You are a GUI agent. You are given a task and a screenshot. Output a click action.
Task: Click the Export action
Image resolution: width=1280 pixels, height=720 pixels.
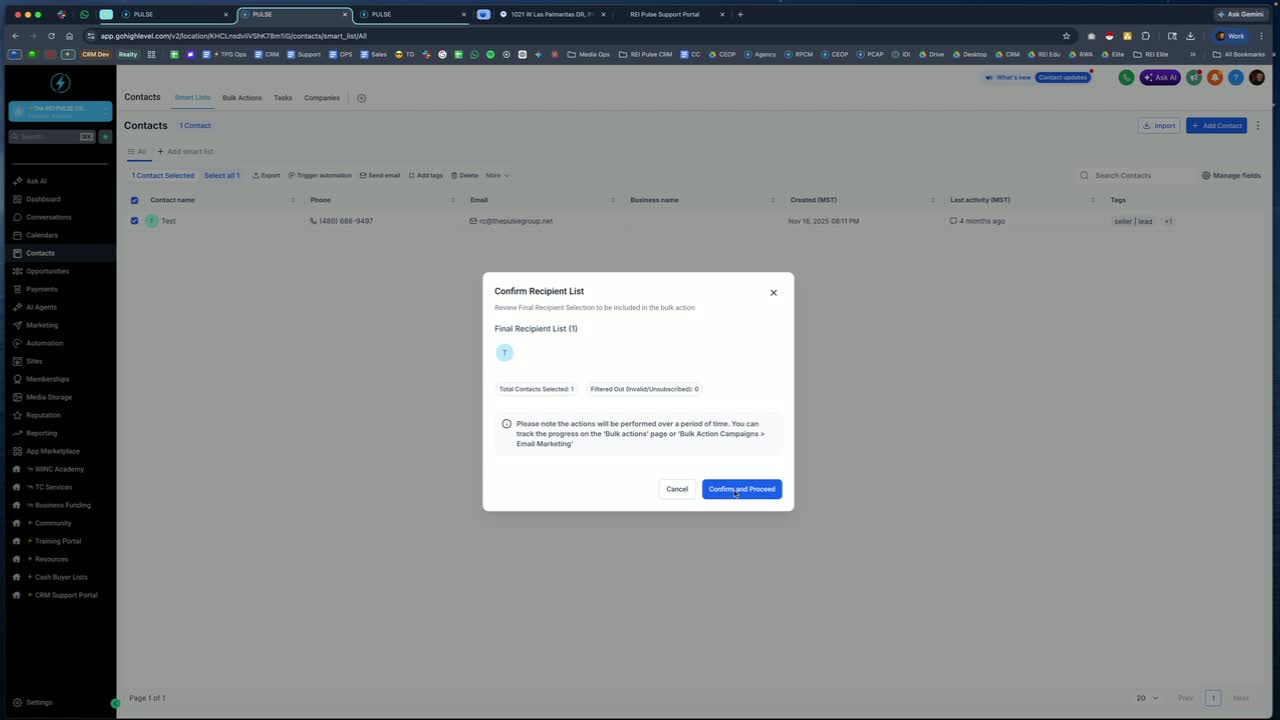click(266, 175)
